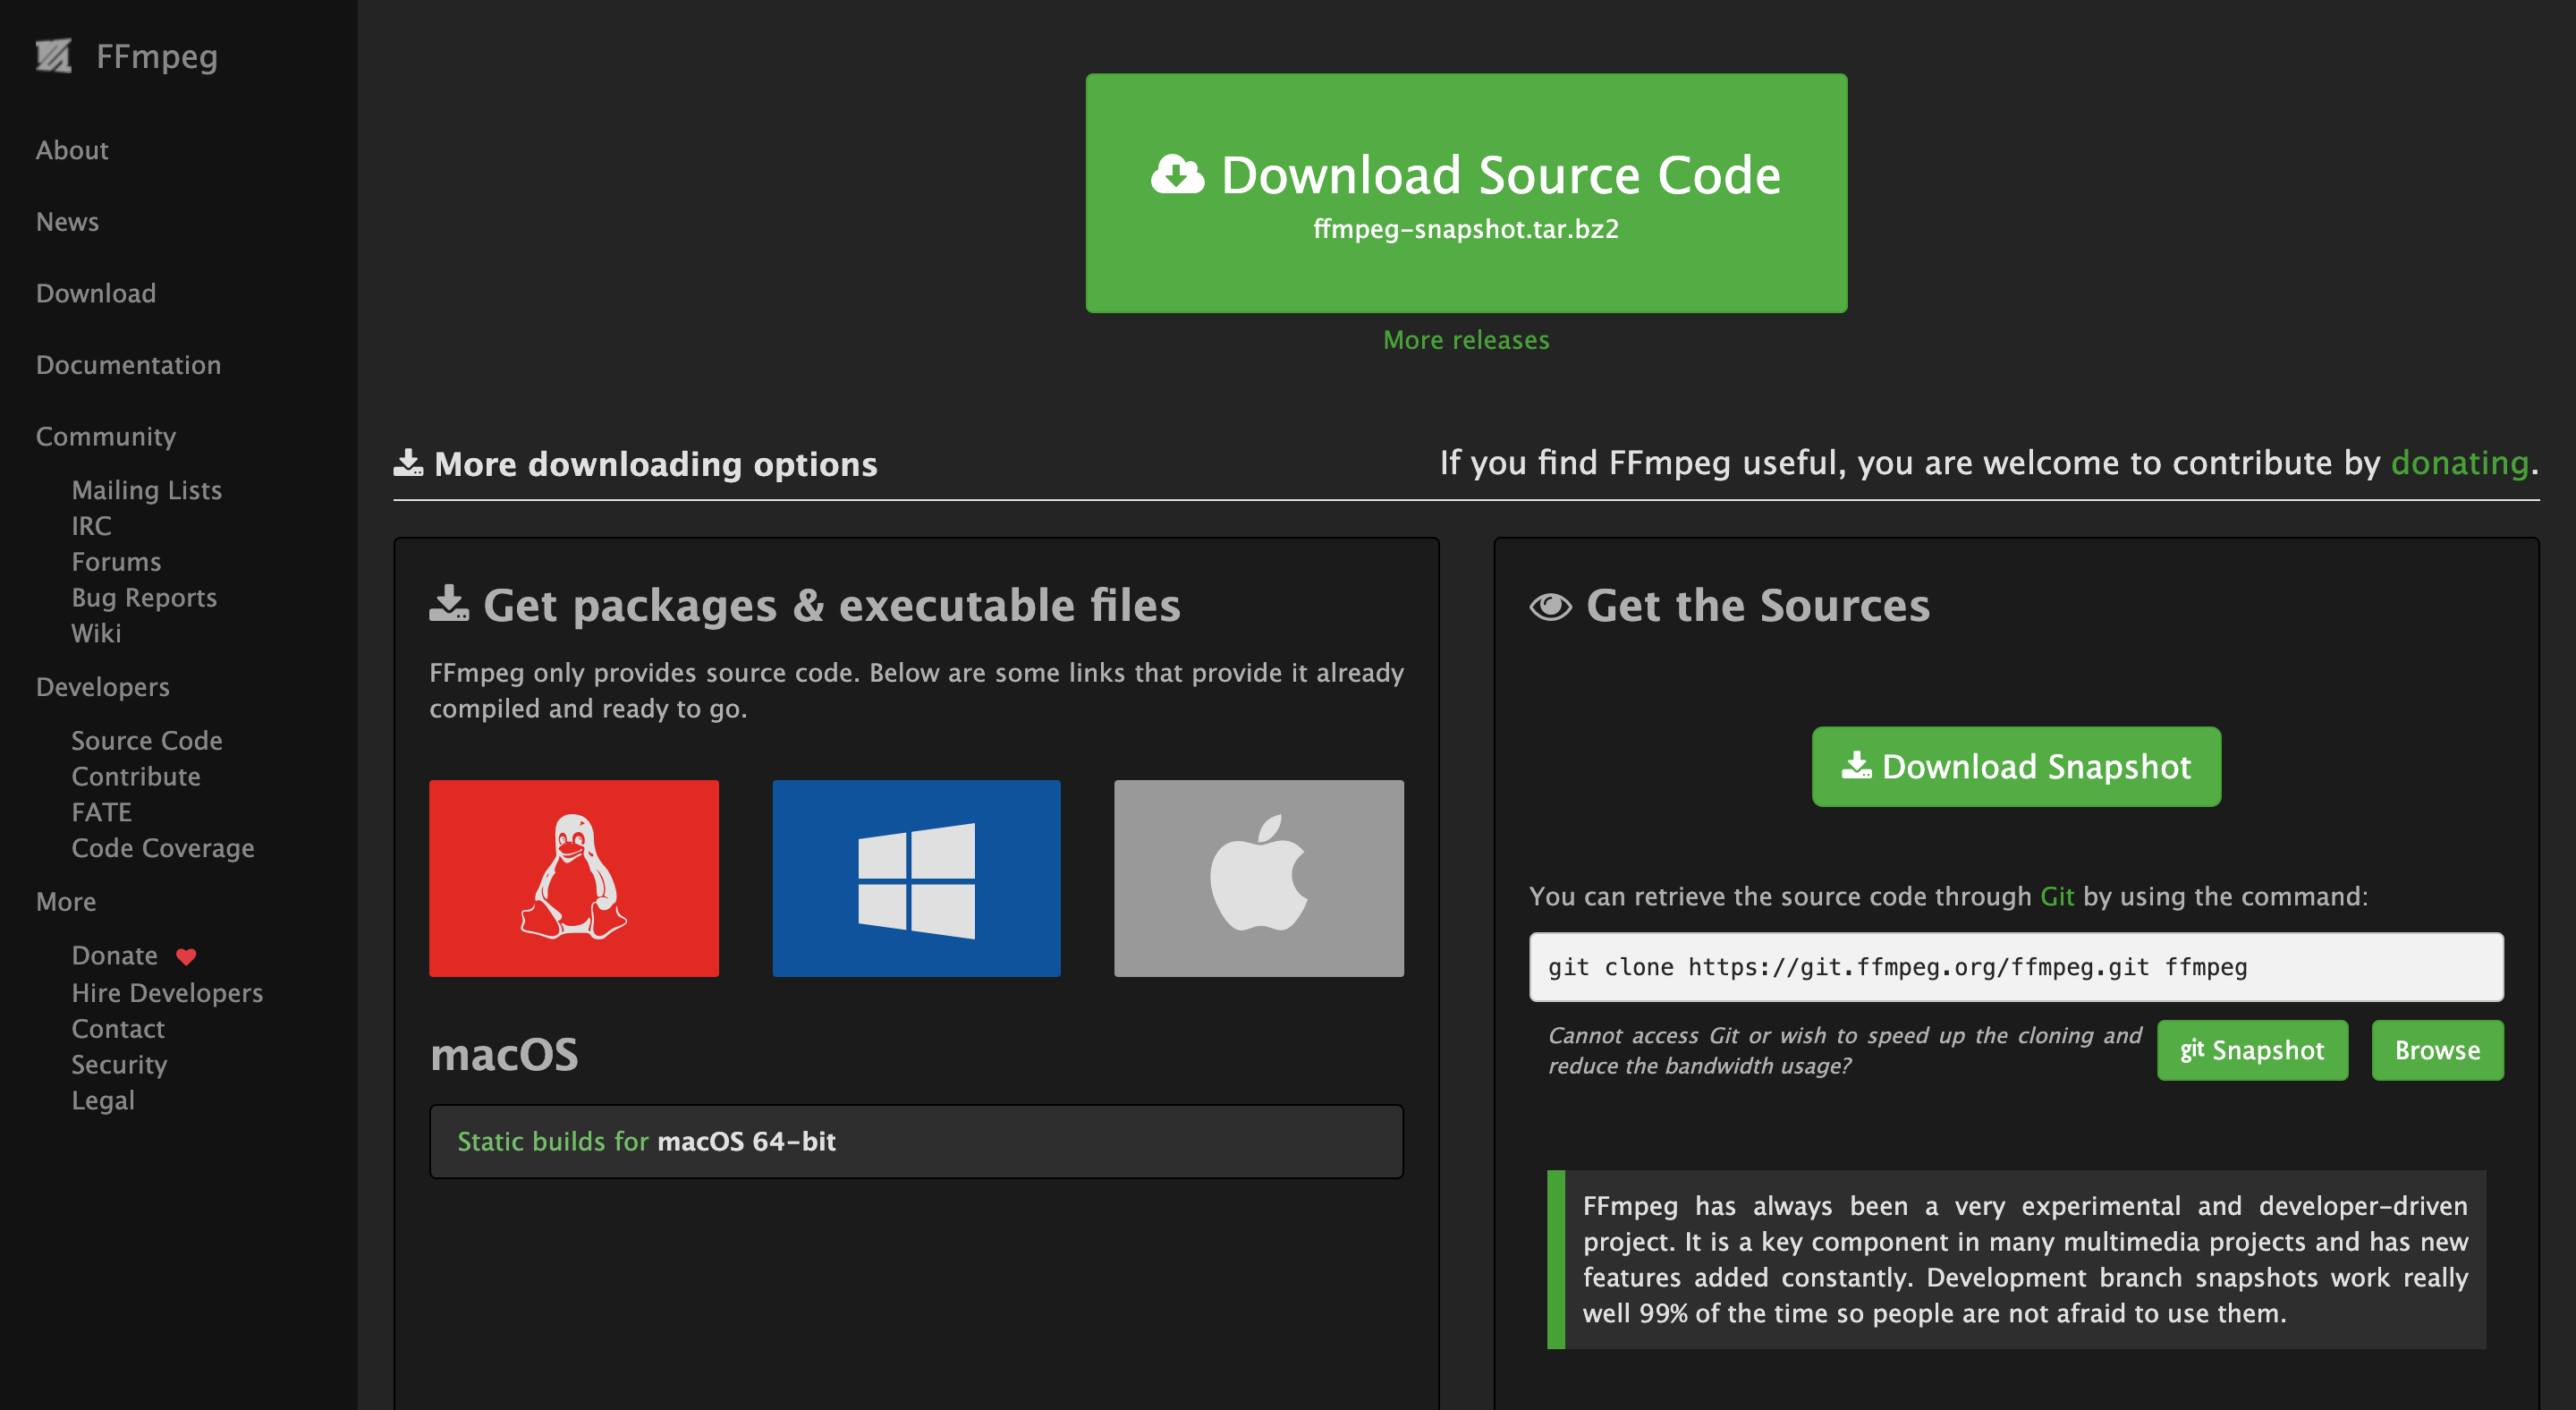This screenshot has height=1410, width=2576.
Task: Follow the donating link
Action: click(x=2460, y=463)
